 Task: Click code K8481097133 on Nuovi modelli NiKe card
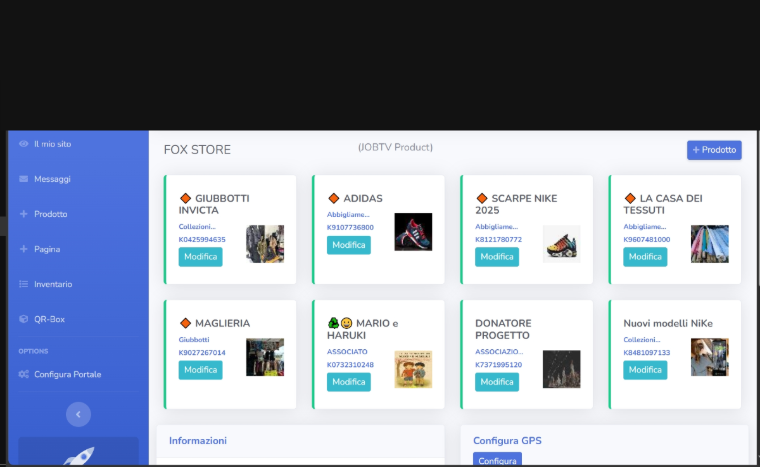647,353
